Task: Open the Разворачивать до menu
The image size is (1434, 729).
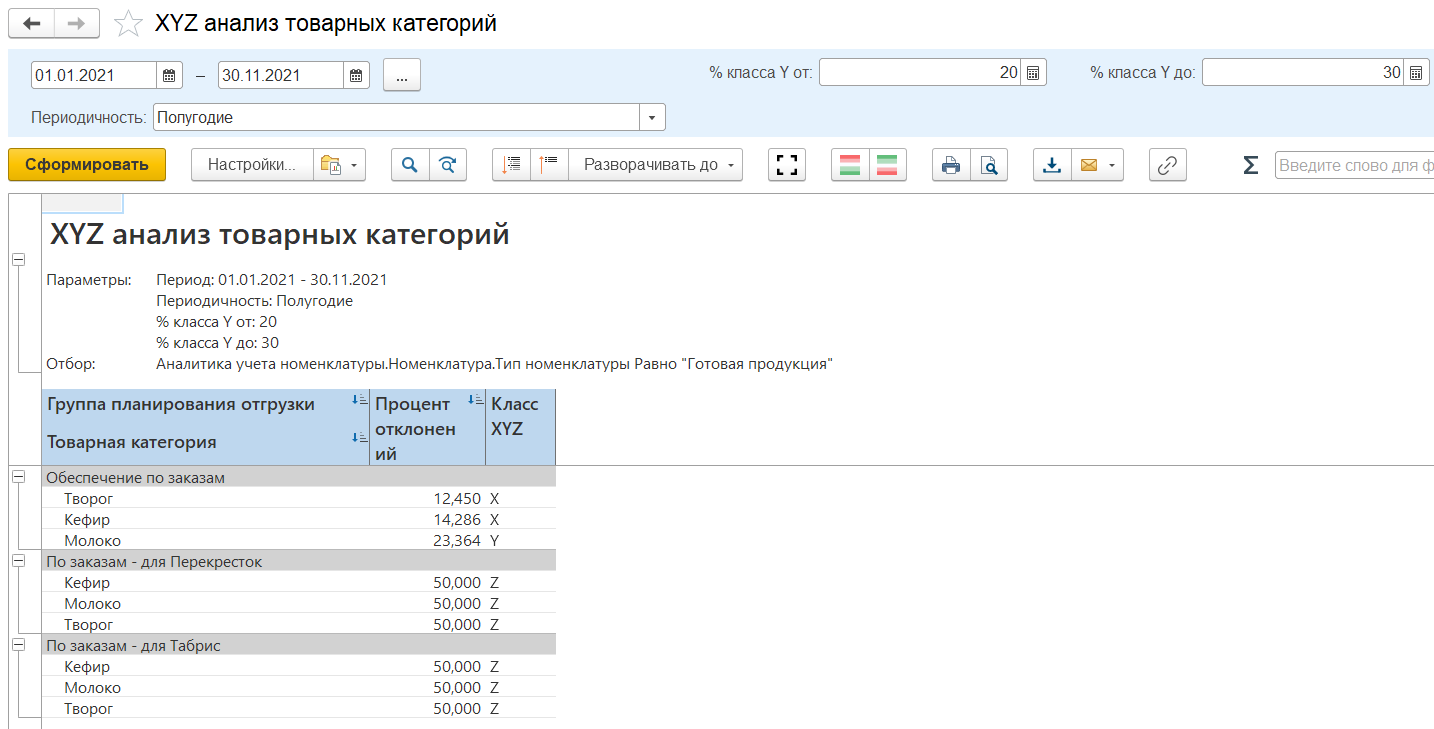Action: pyautogui.click(x=655, y=165)
